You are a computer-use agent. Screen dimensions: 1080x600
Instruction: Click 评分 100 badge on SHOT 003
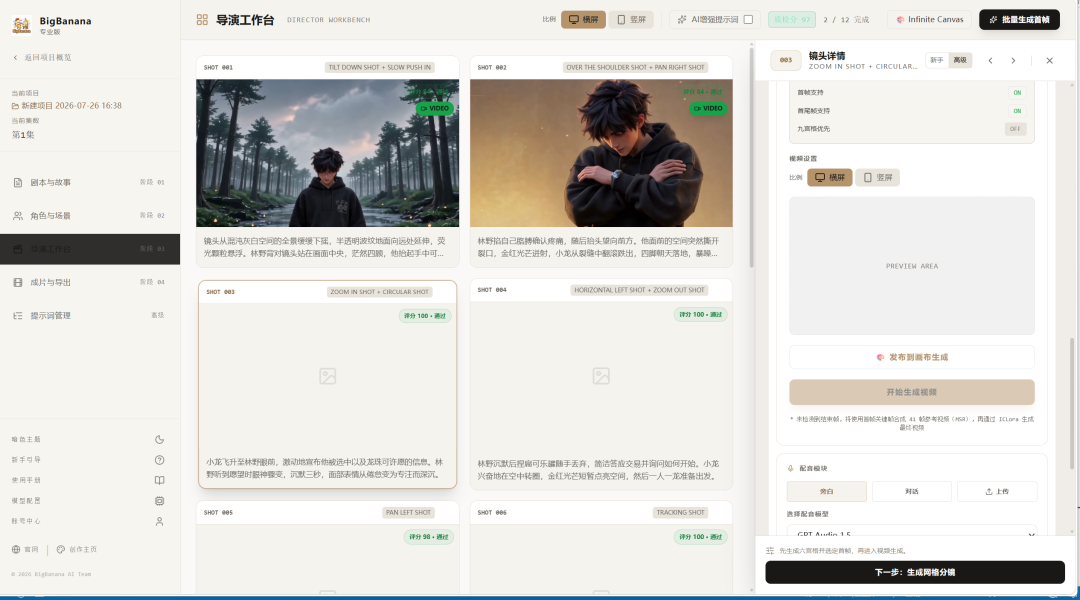point(425,315)
